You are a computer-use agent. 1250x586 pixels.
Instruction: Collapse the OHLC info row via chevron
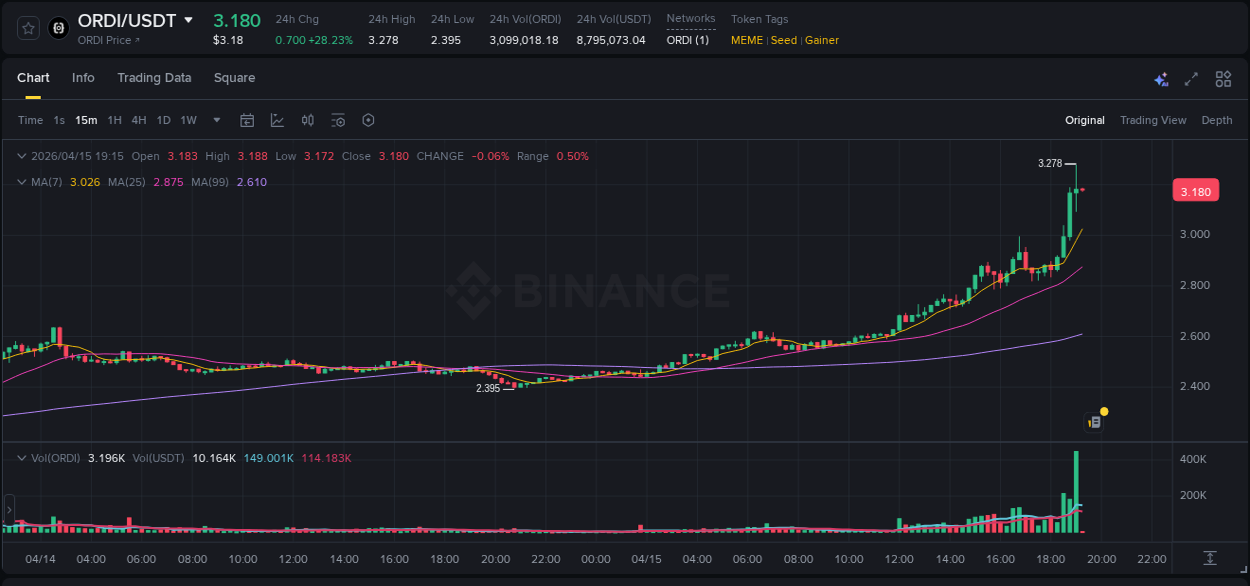20,156
